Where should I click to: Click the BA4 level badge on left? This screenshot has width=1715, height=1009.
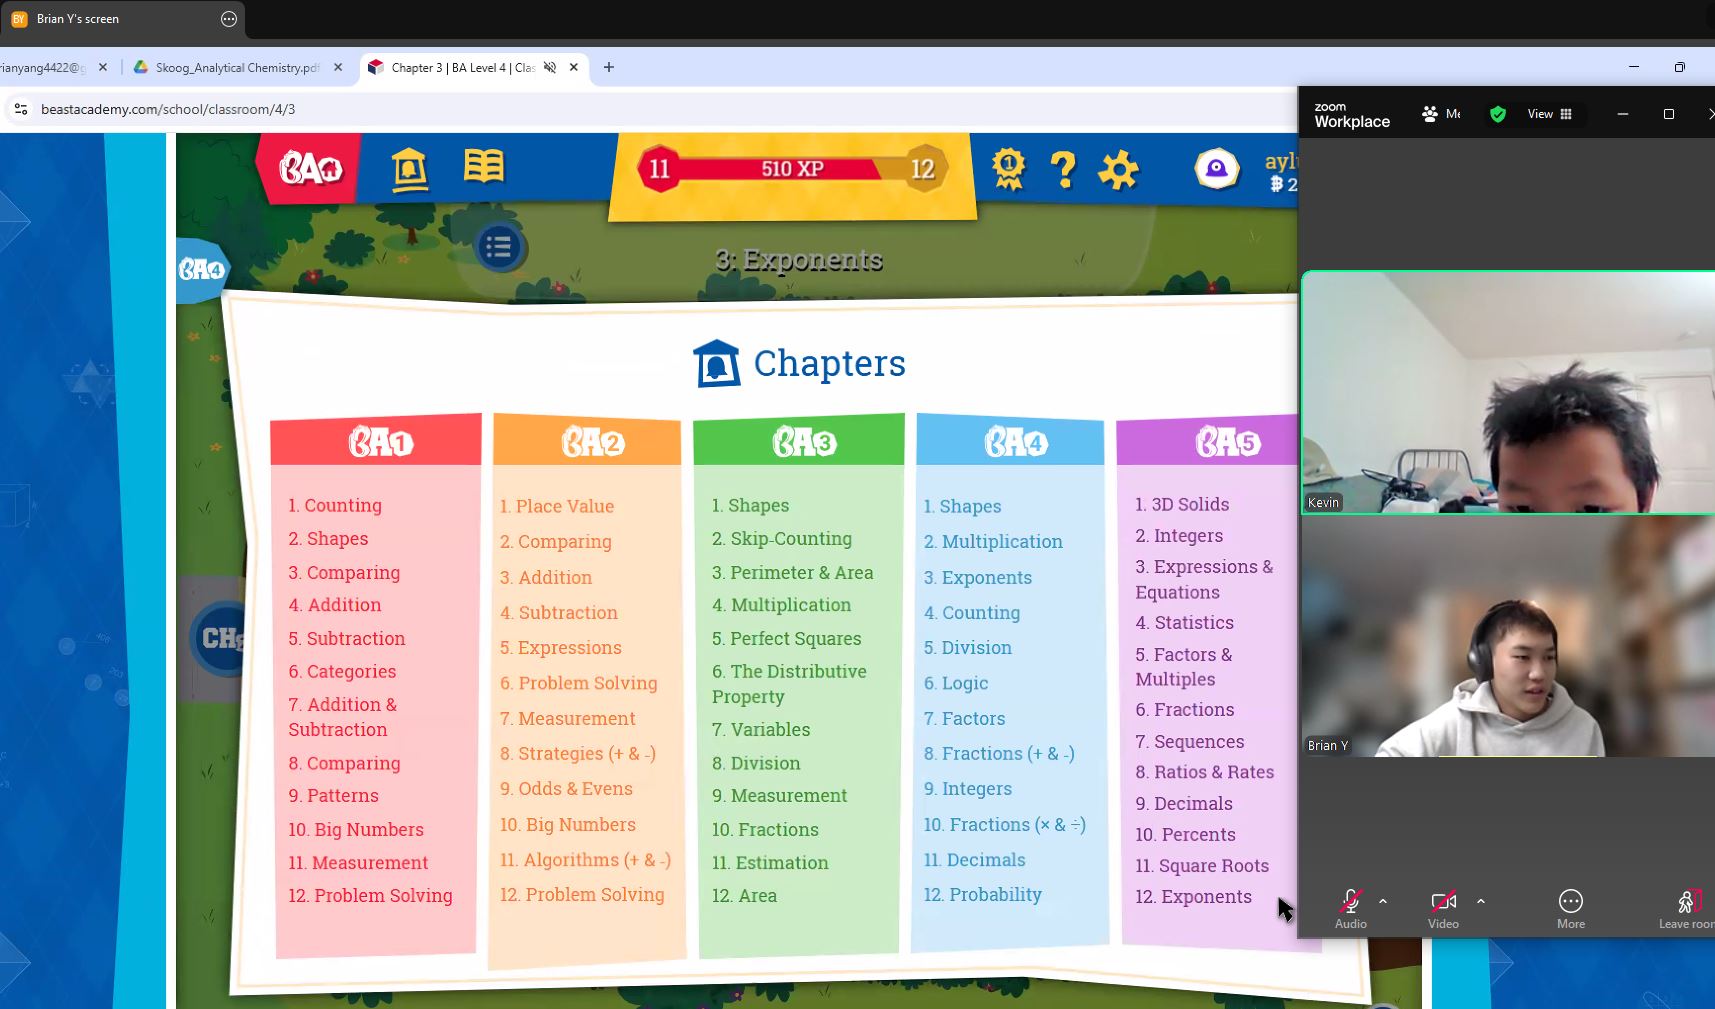[202, 270]
